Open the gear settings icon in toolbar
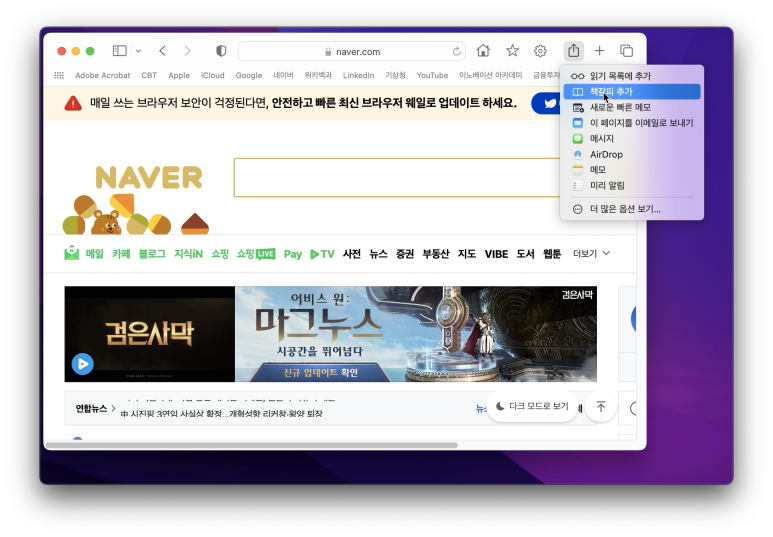The height and width of the screenshot is (537, 773). pos(540,51)
